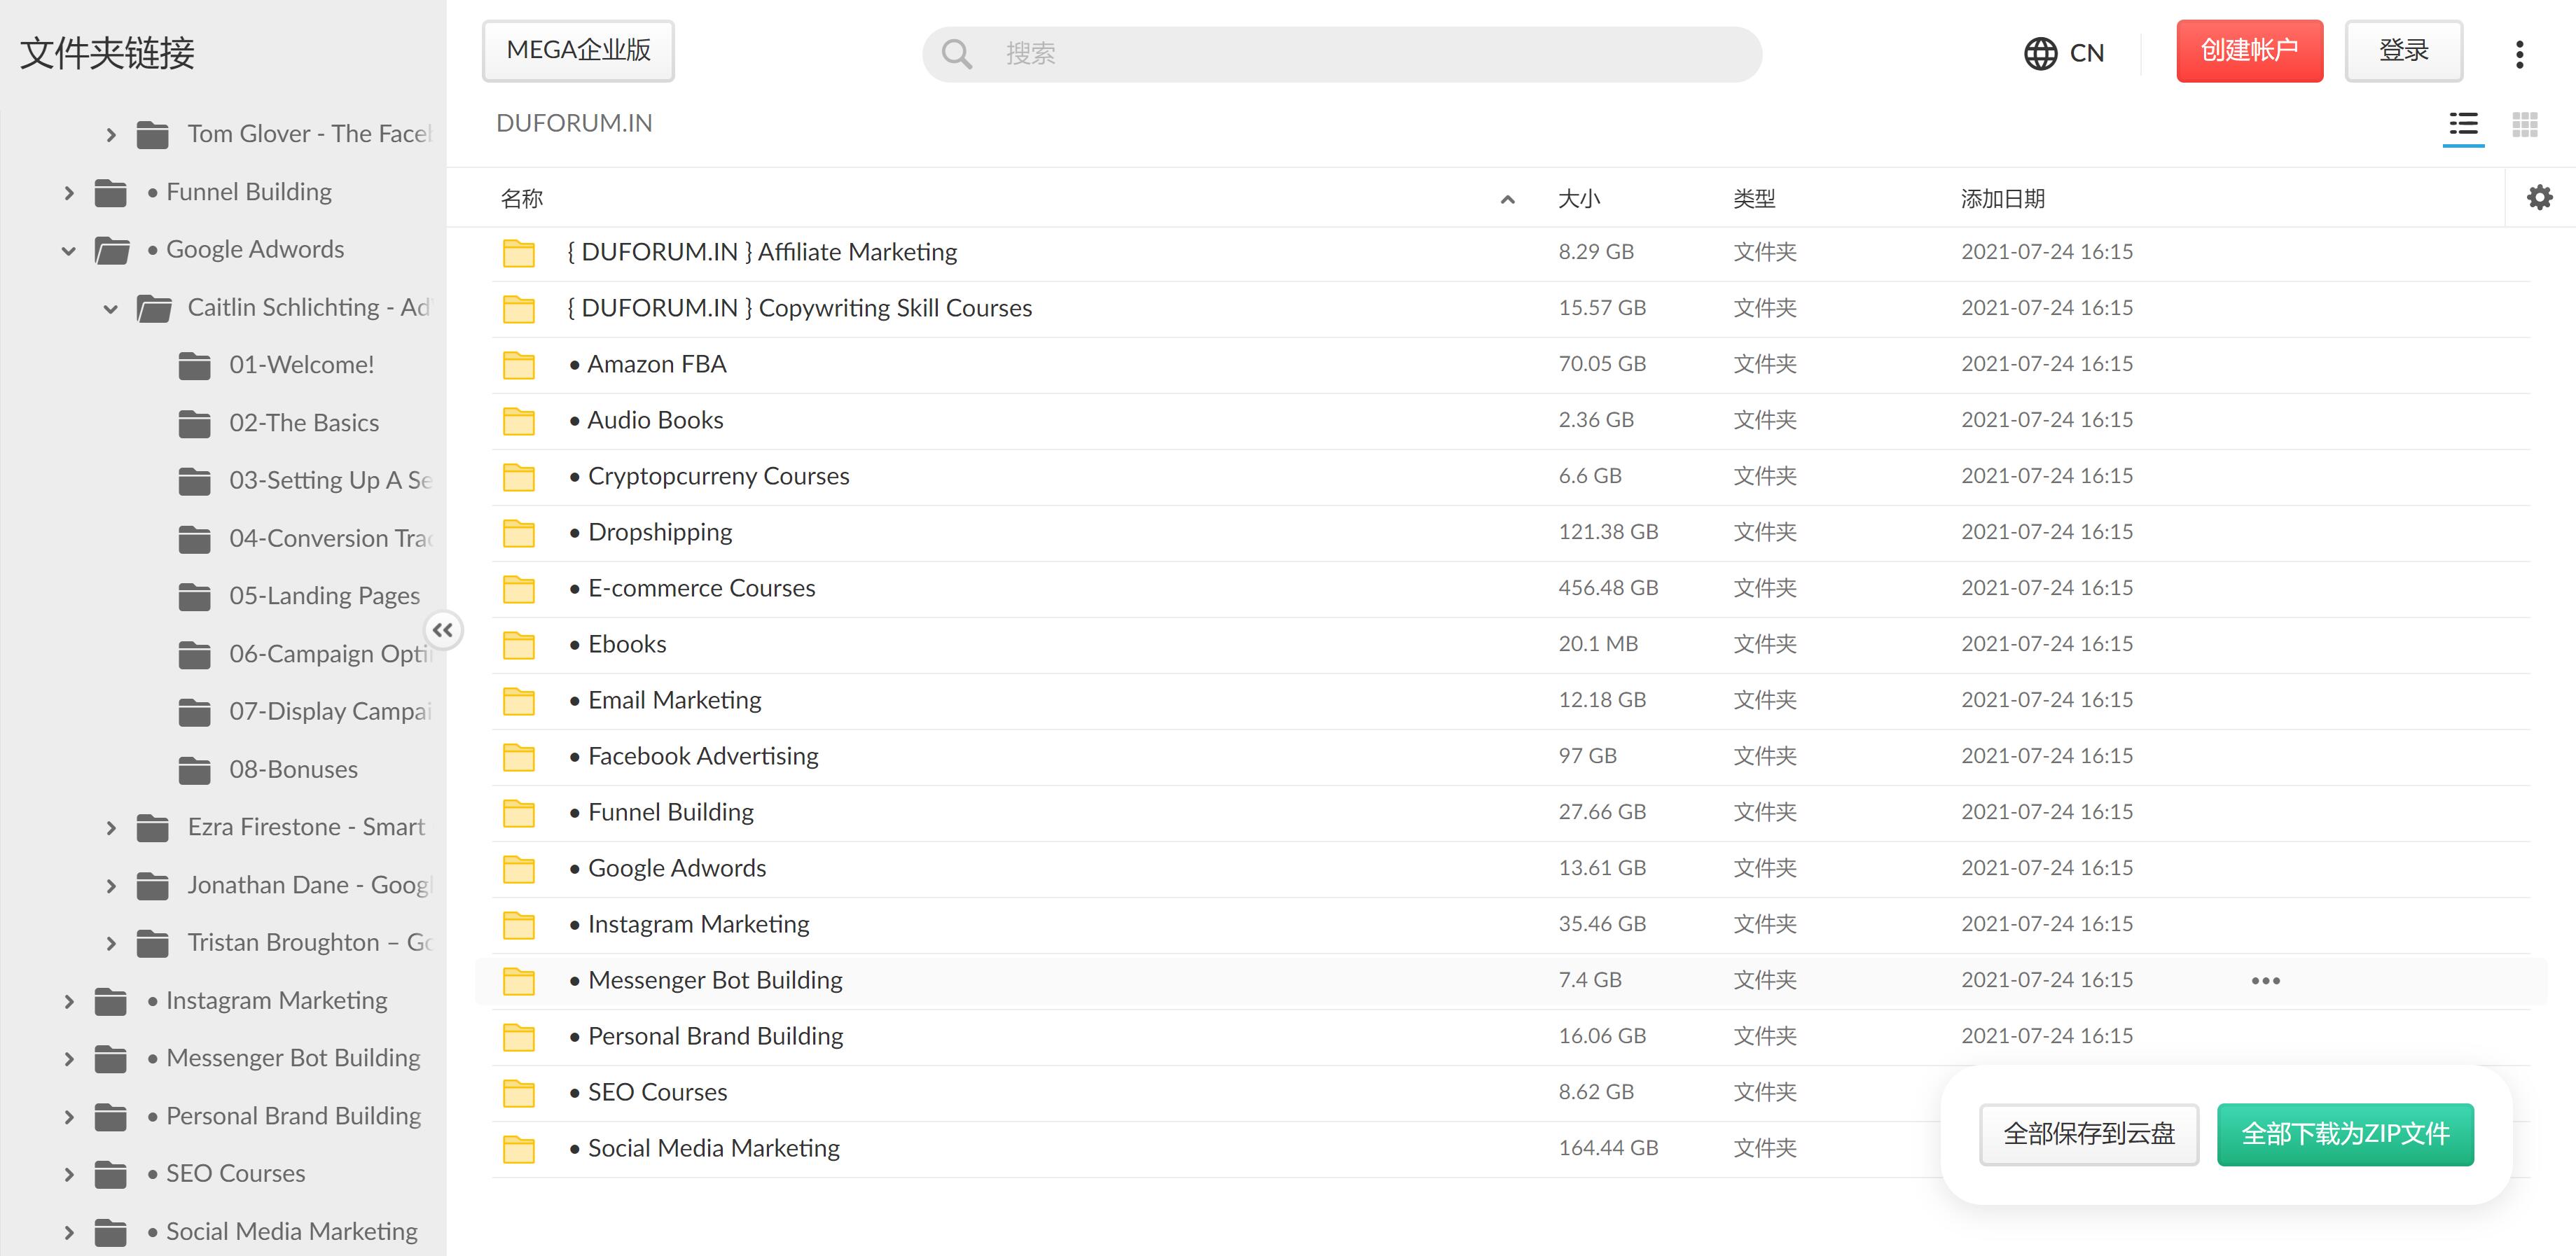Expand sidebar Instagram Marketing folder
This screenshot has width=2576, height=1256.
coord(69,1001)
